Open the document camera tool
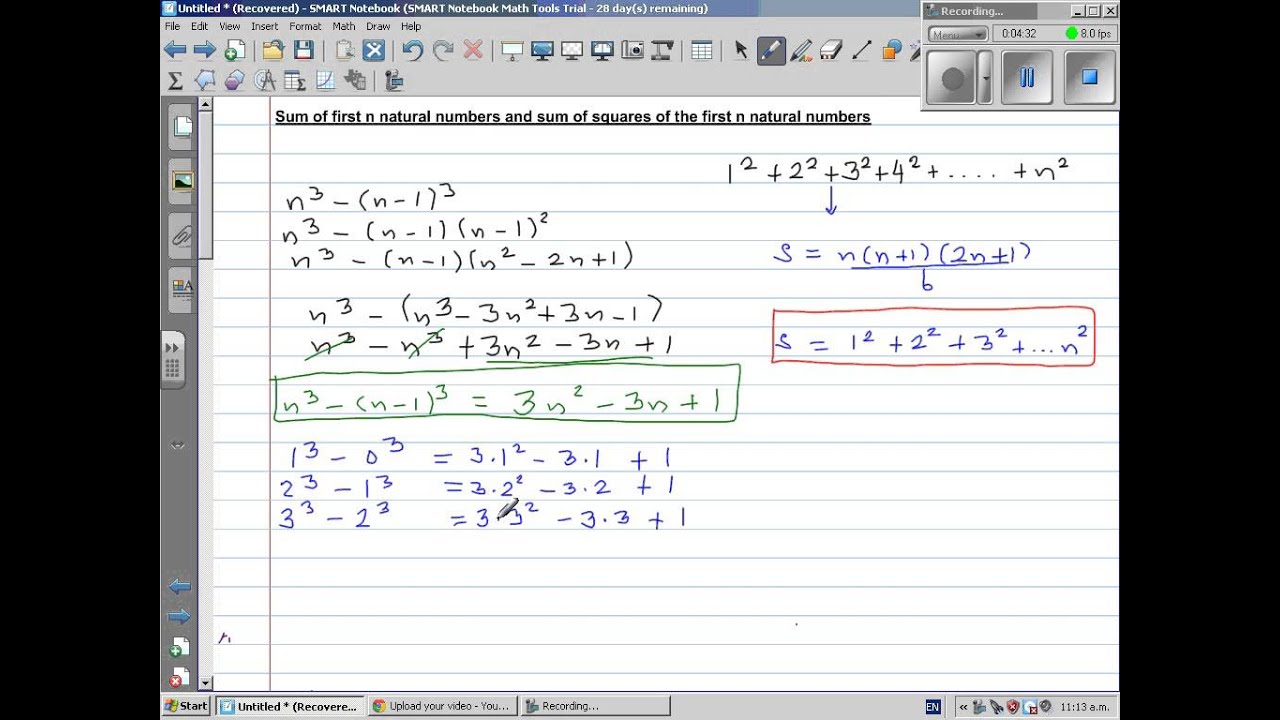Screen dimensions: 1280x720 [662, 50]
